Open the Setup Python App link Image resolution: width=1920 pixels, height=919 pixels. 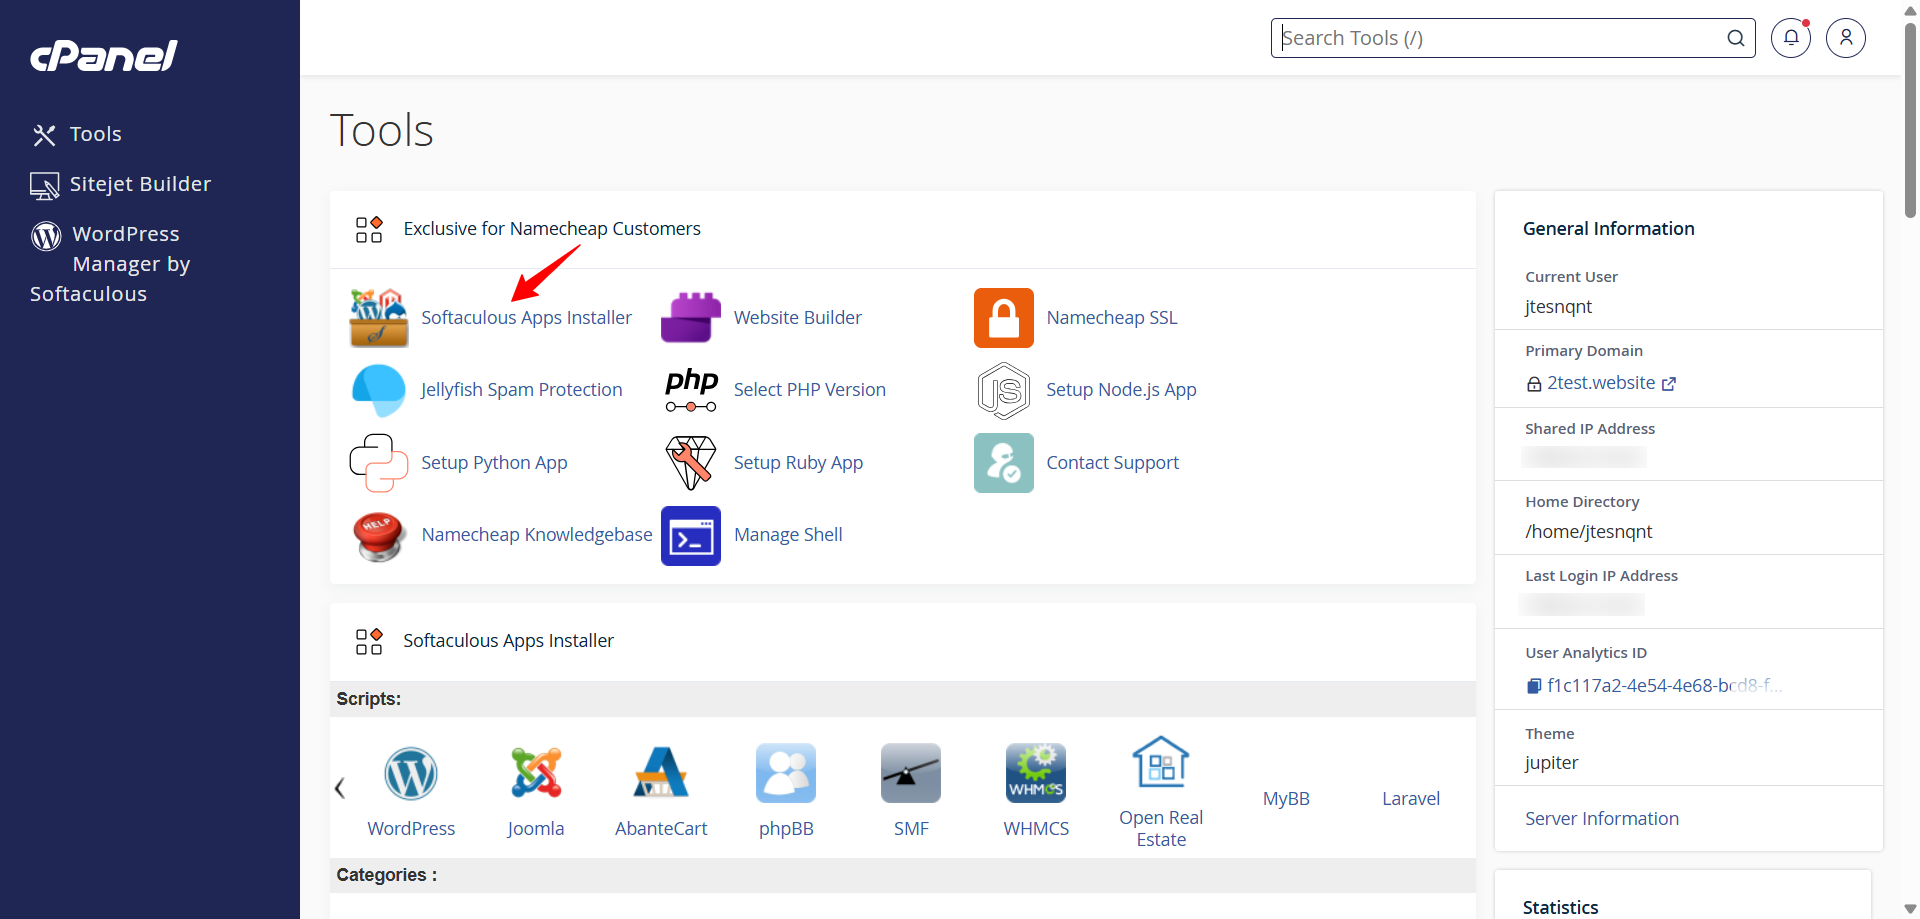[494, 463]
